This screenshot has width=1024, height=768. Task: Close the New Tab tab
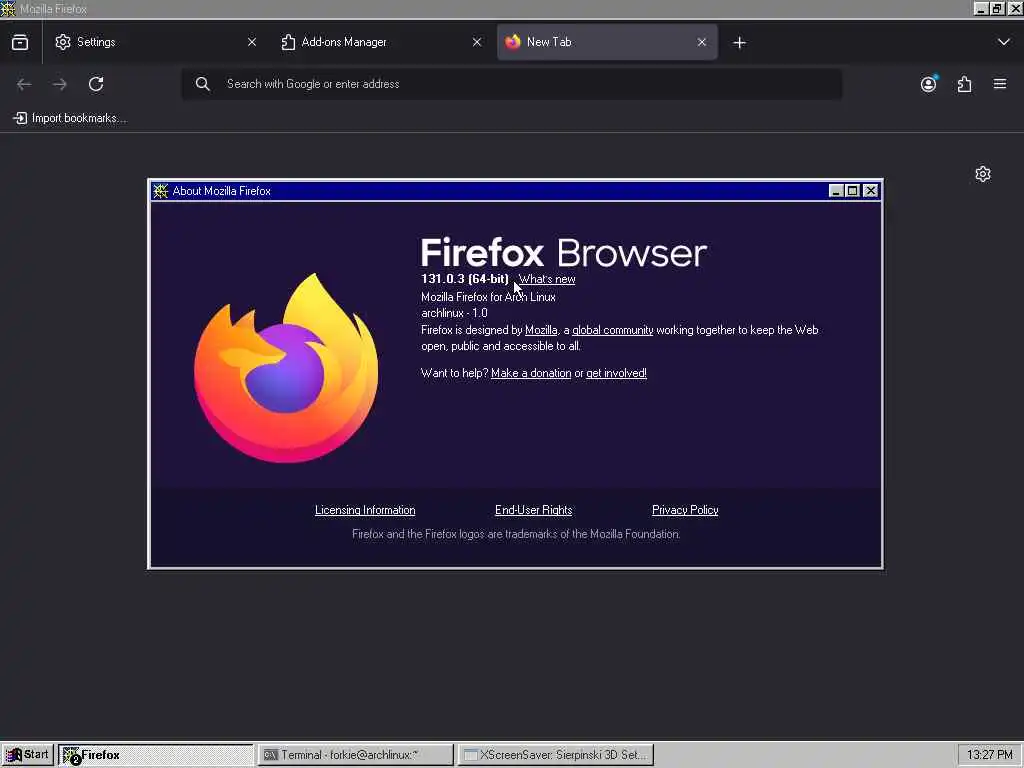[702, 42]
